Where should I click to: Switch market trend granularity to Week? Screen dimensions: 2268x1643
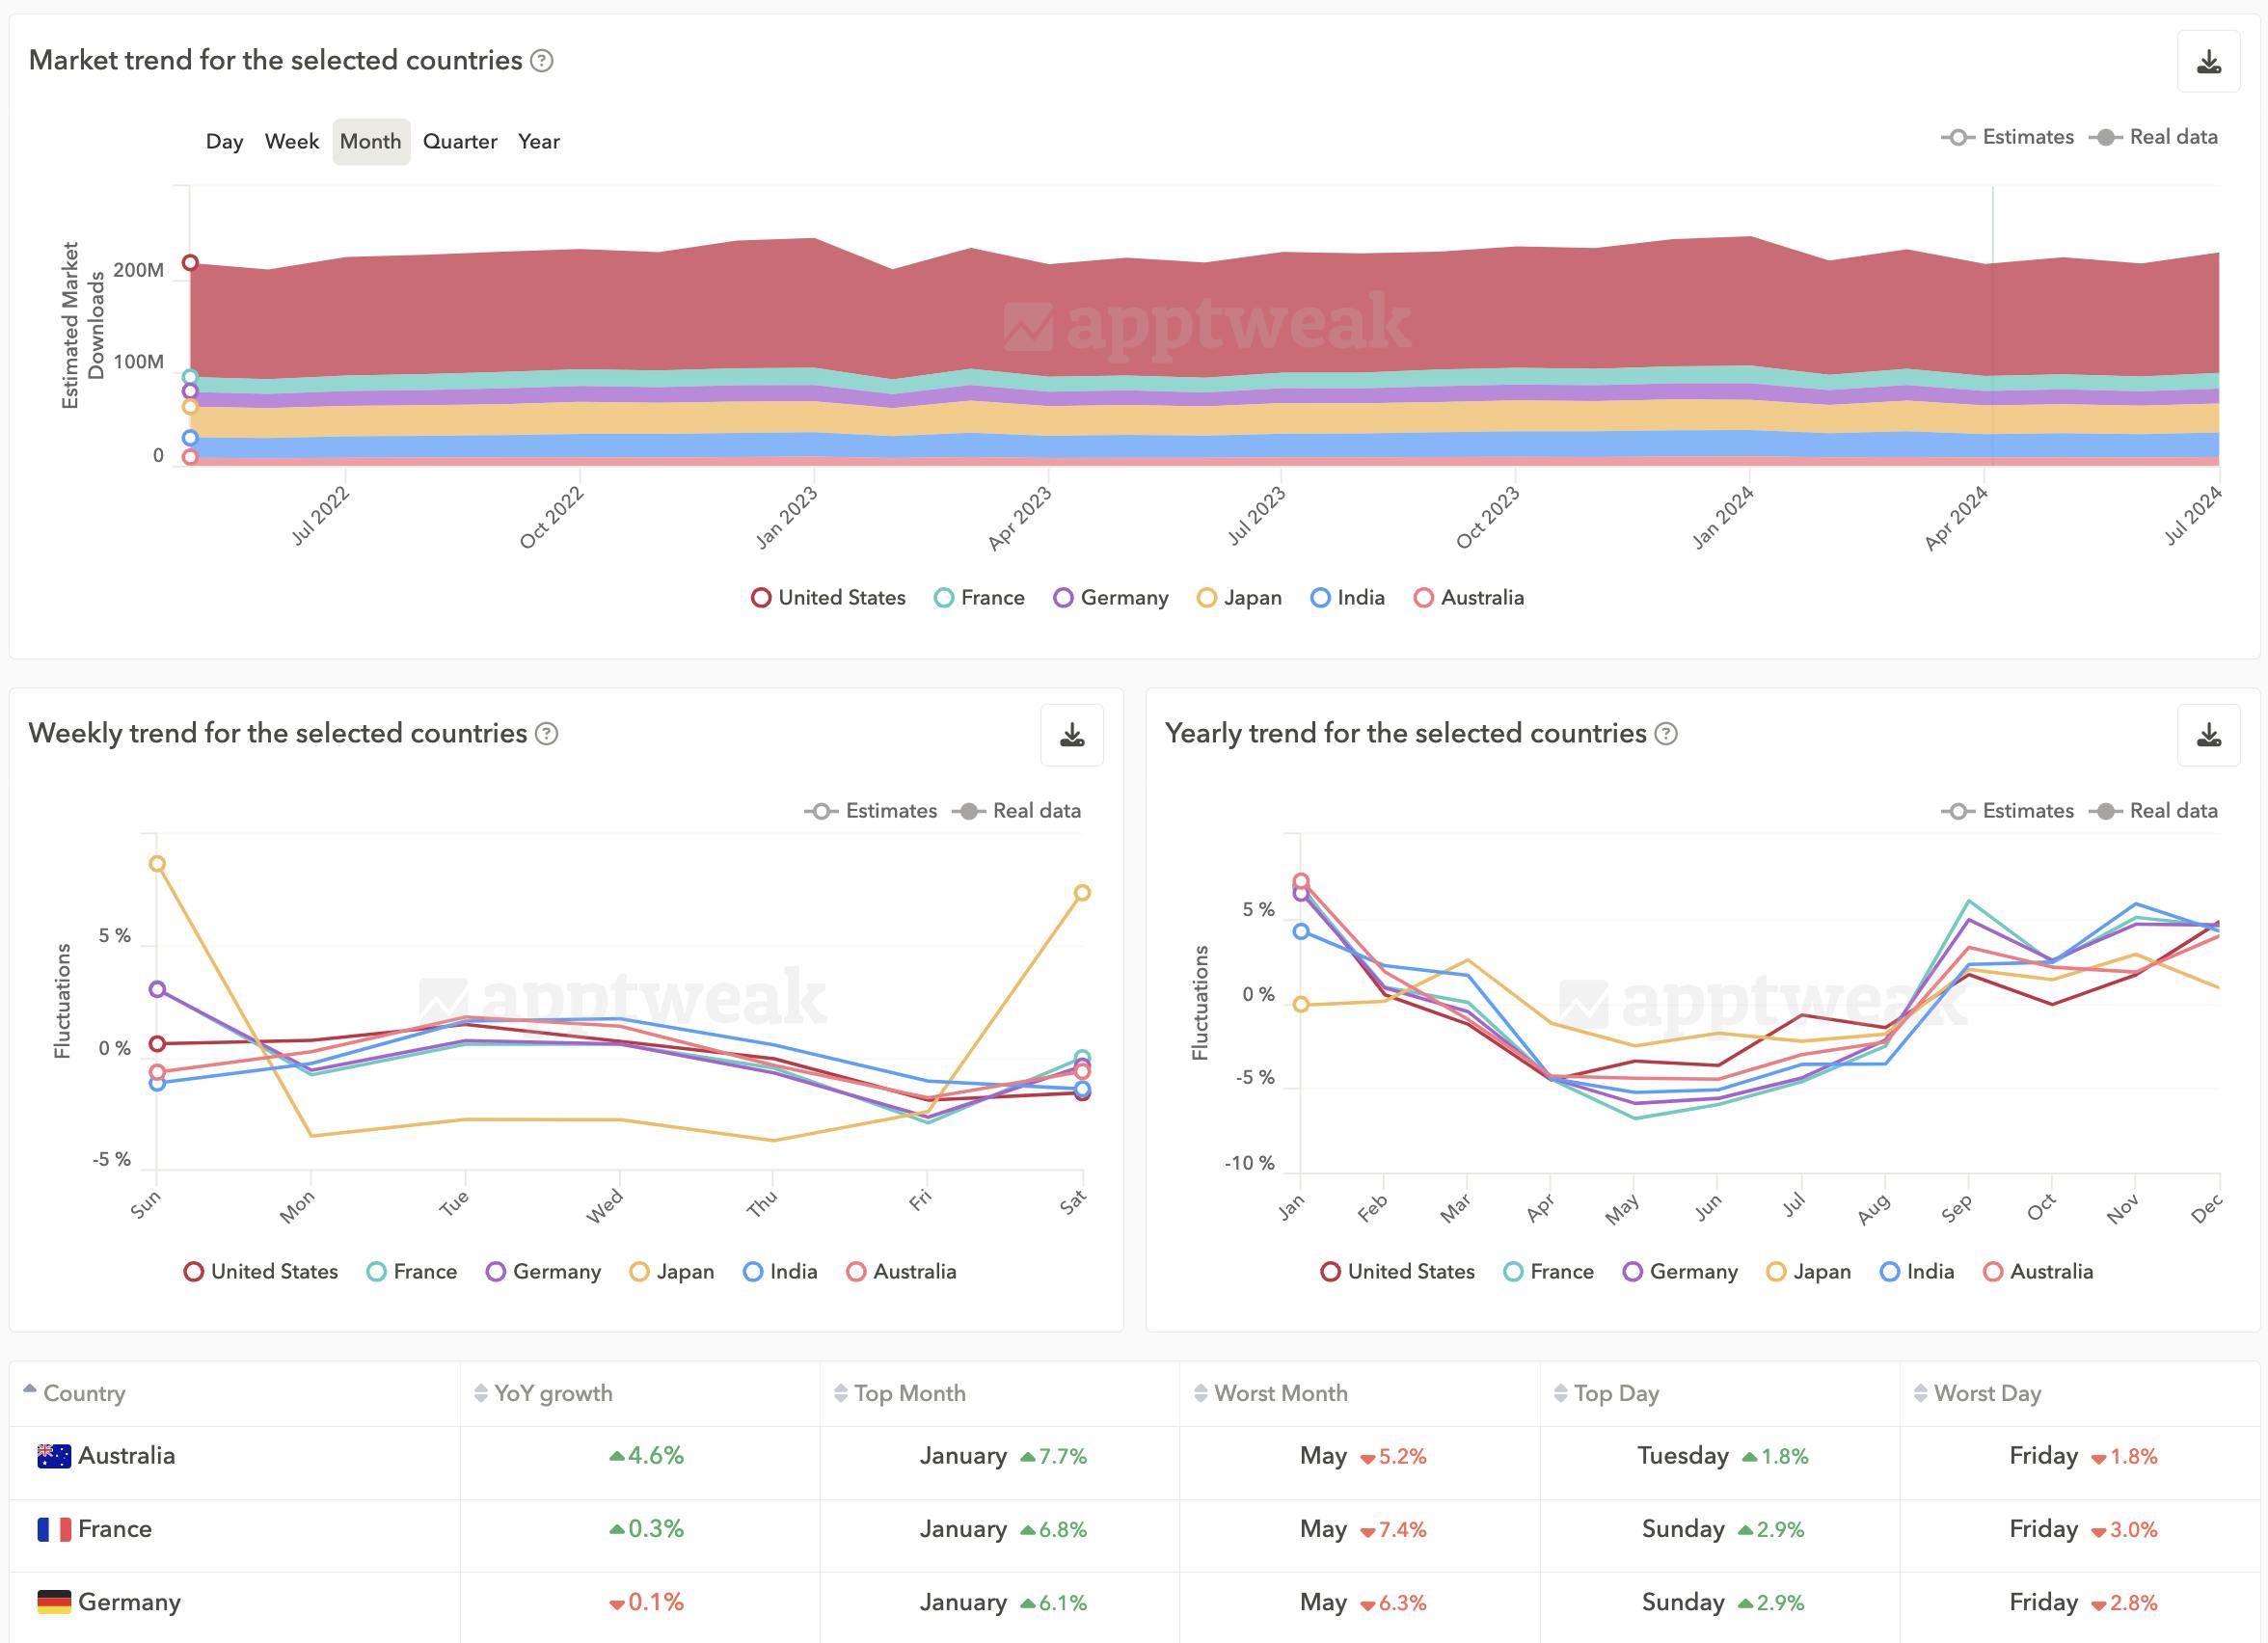tap(291, 142)
